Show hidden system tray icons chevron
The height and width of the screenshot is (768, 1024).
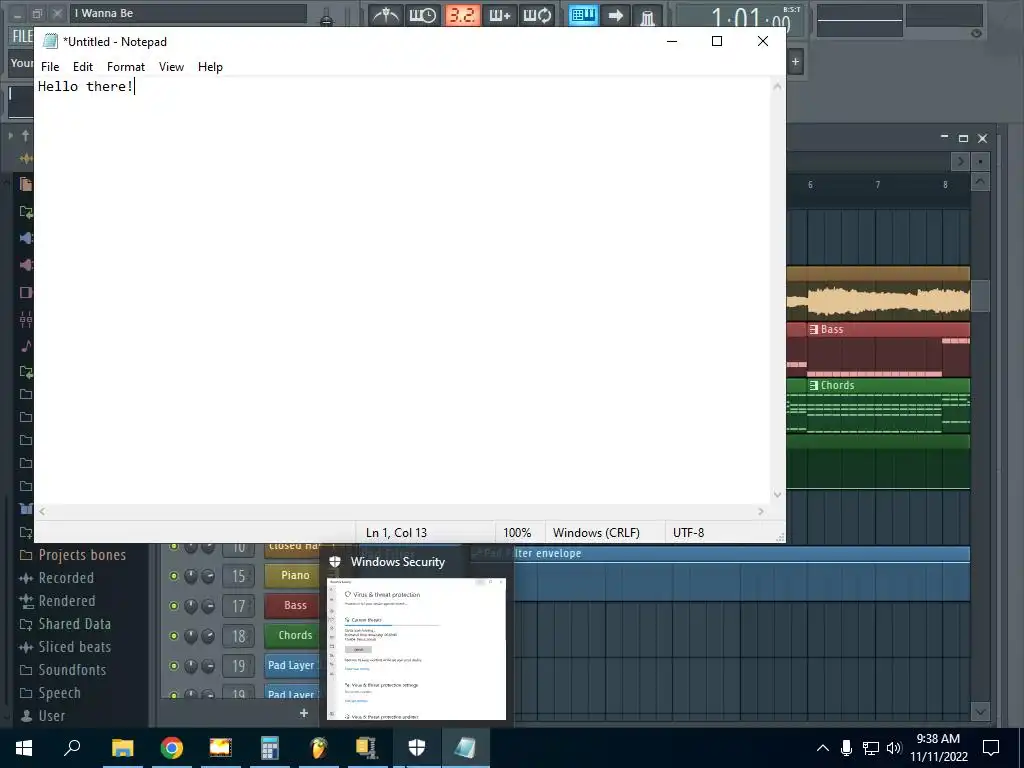pos(823,748)
